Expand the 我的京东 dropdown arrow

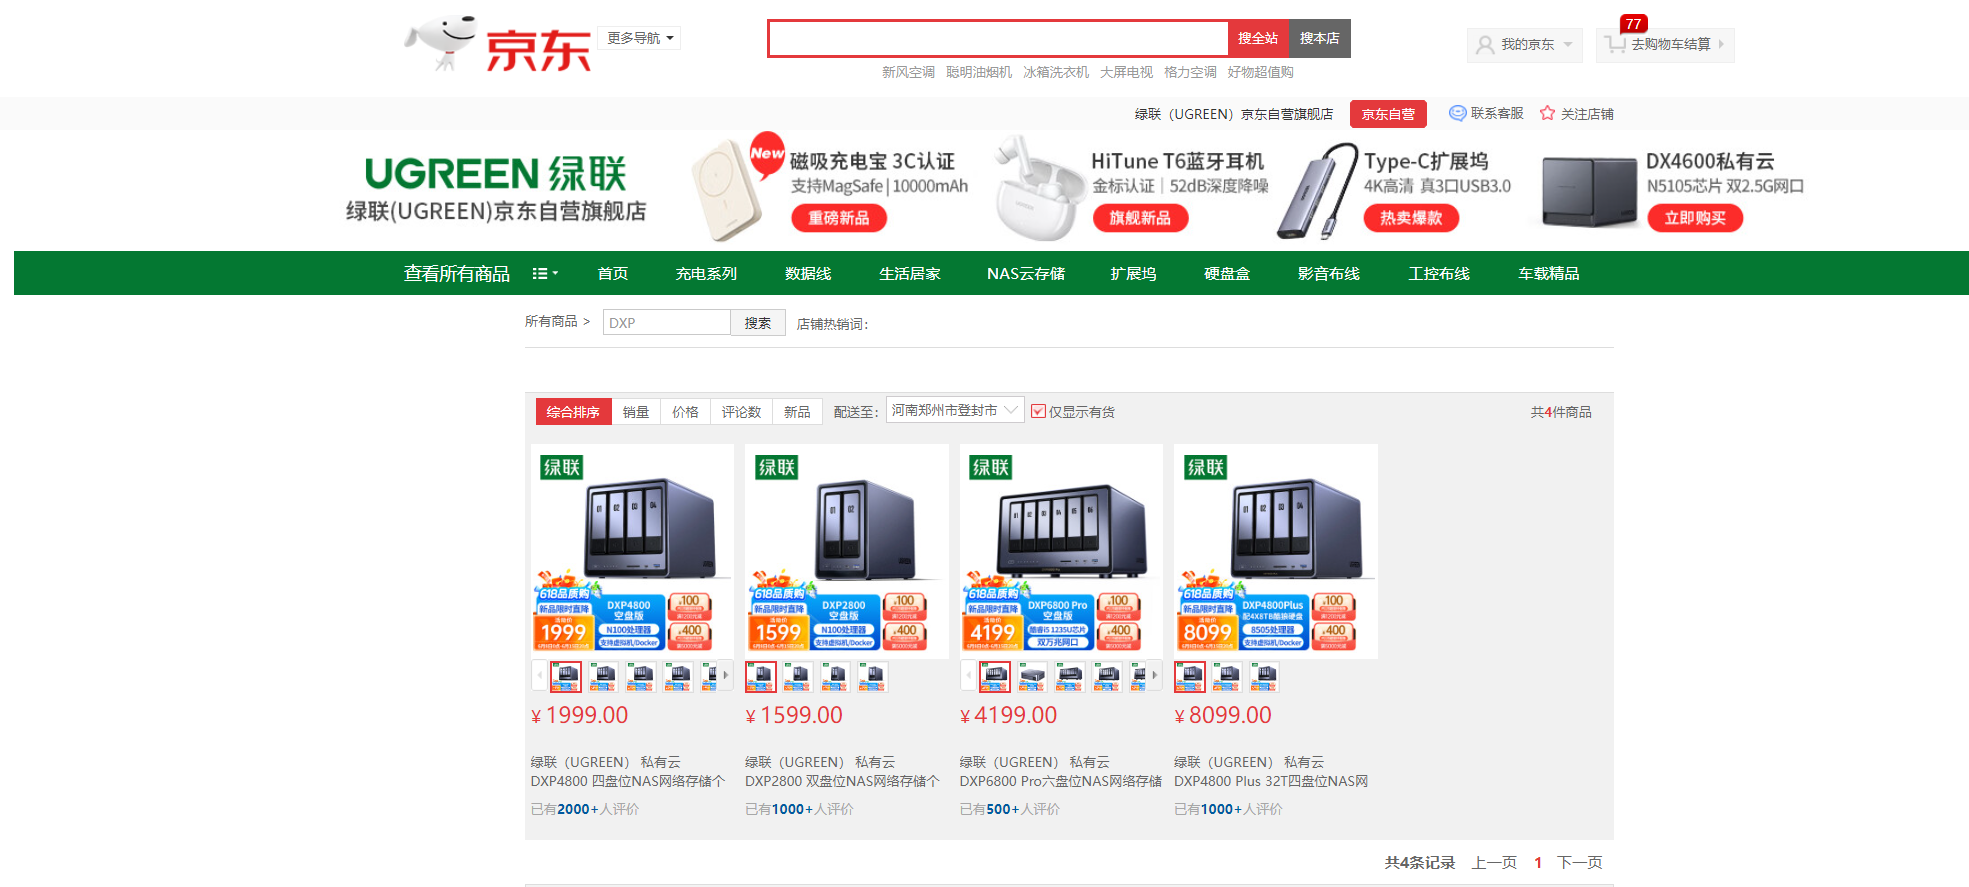pyautogui.click(x=1568, y=44)
